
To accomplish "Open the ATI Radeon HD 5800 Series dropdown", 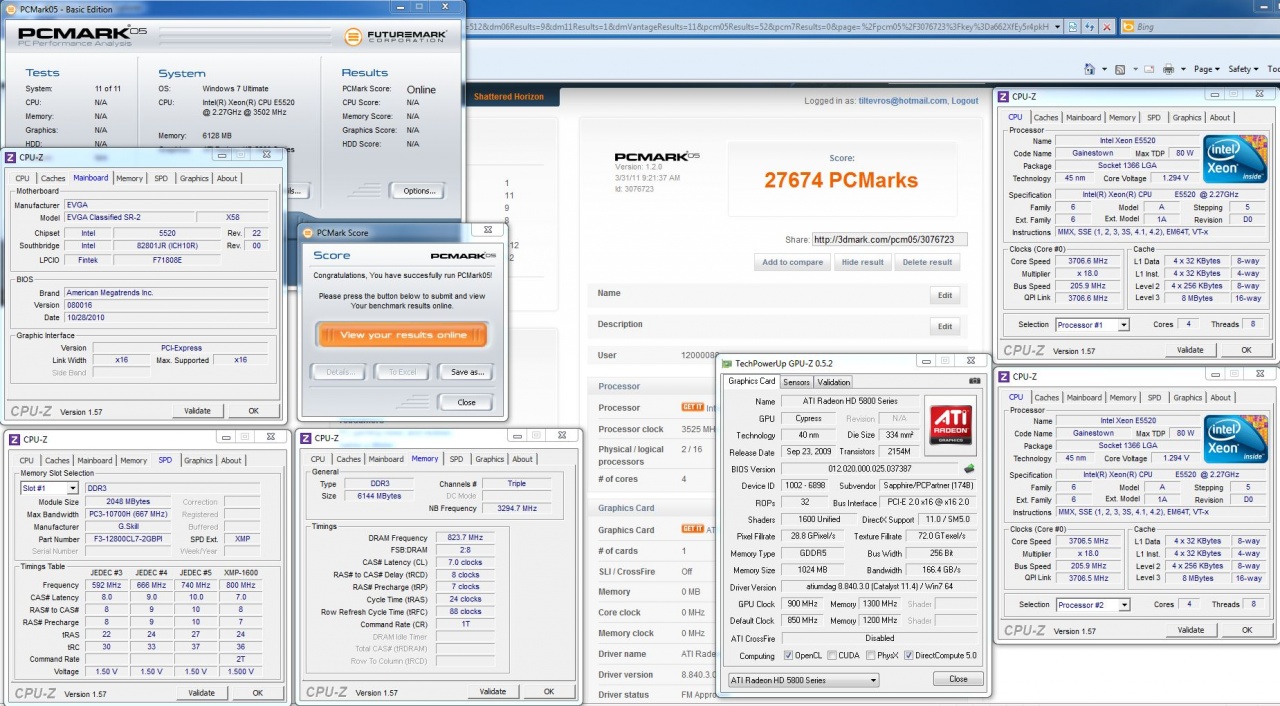I will tap(803, 680).
